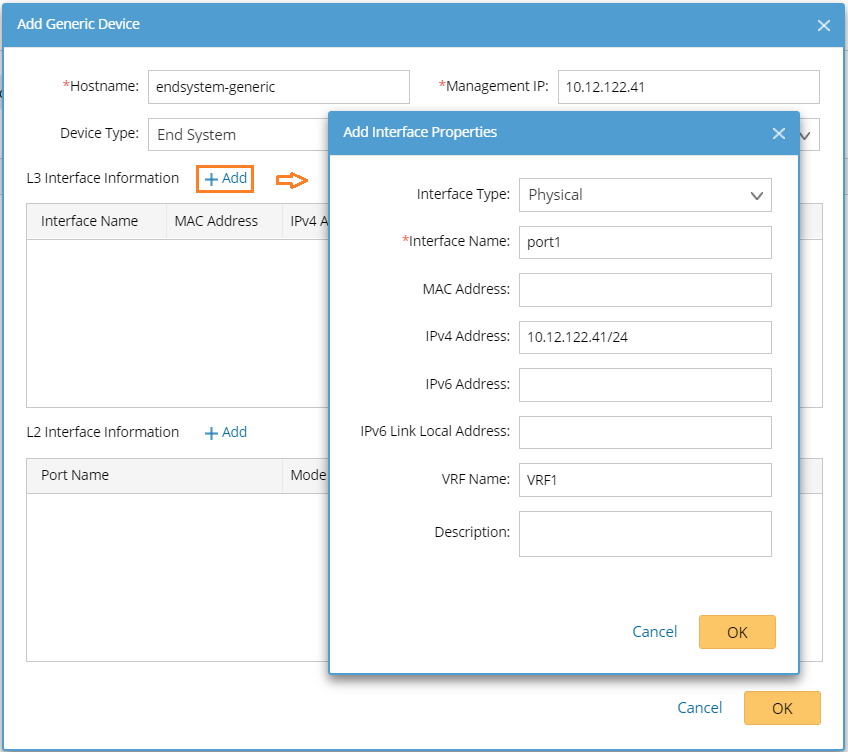Click the VRF Name field
The height and width of the screenshot is (752, 848).
(x=645, y=480)
